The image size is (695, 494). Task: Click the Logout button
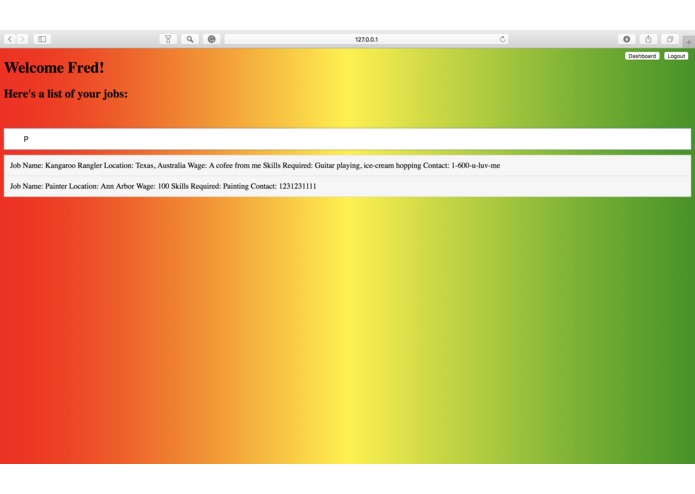point(676,56)
